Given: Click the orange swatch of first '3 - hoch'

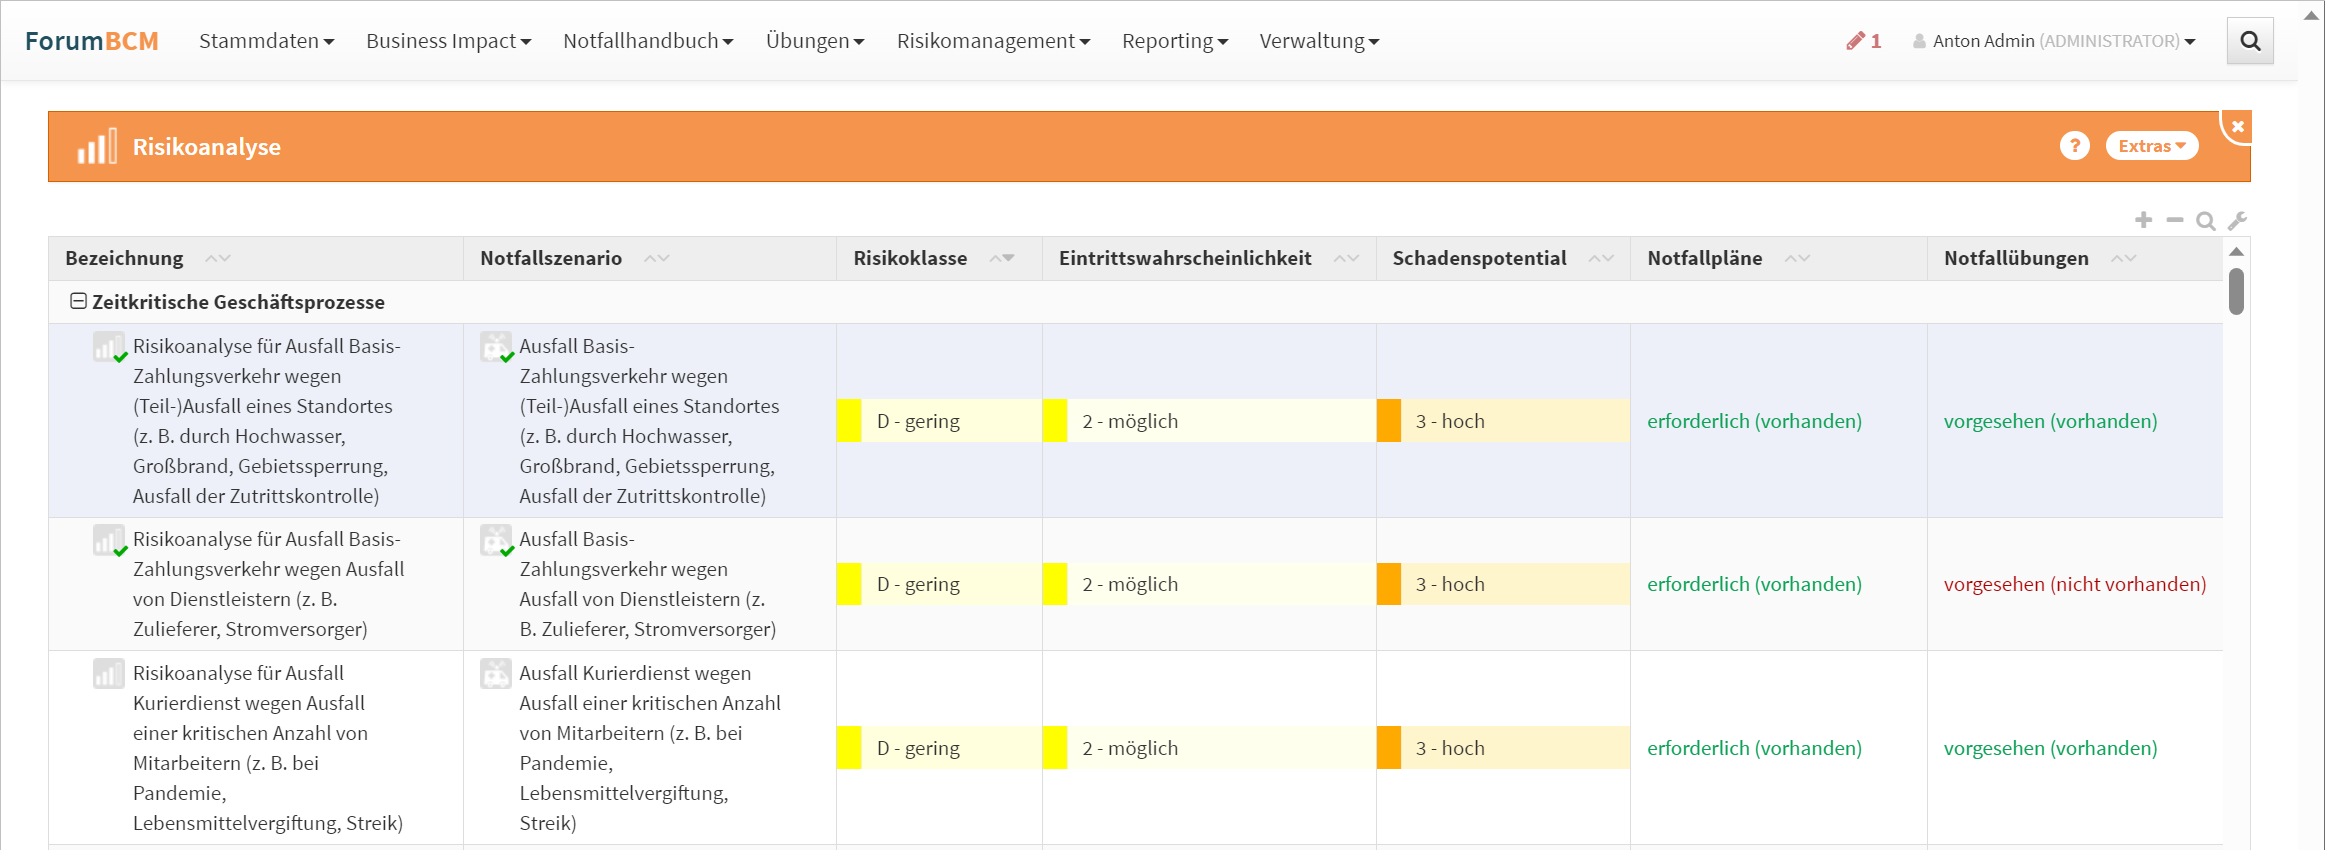Looking at the screenshot, I should 1388,421.
